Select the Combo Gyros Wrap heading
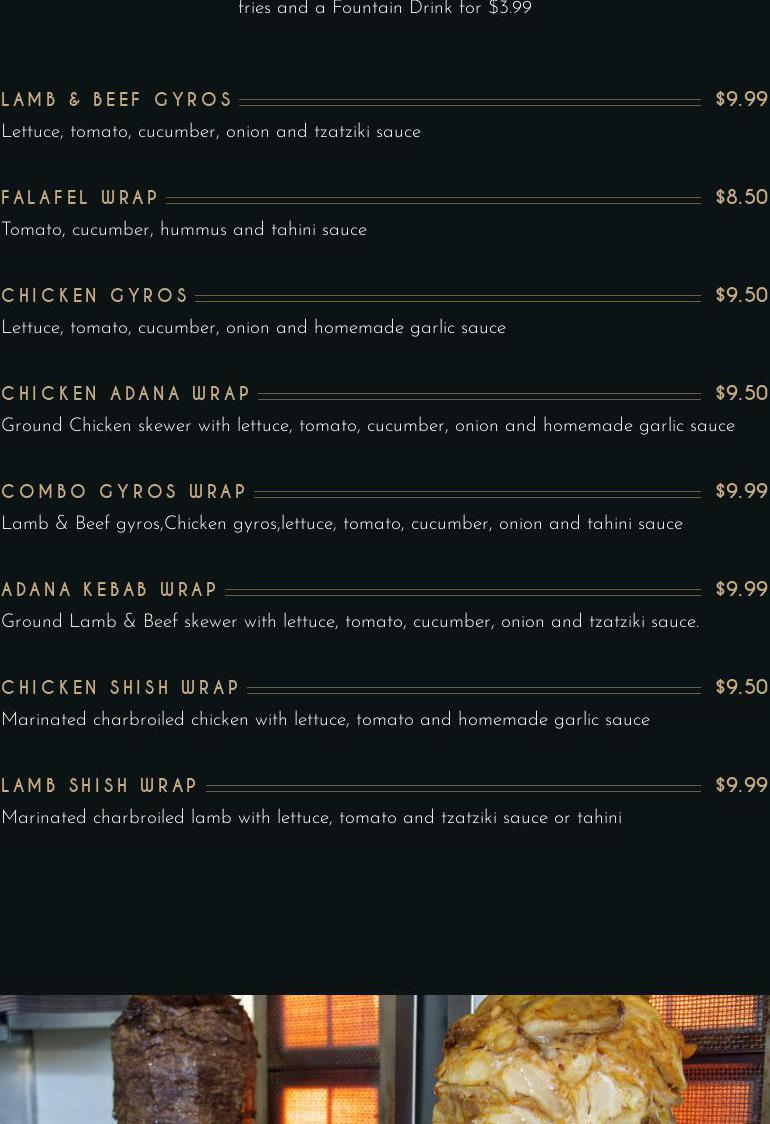Screen dimensions: 770x1124 [x=124, y=492]
